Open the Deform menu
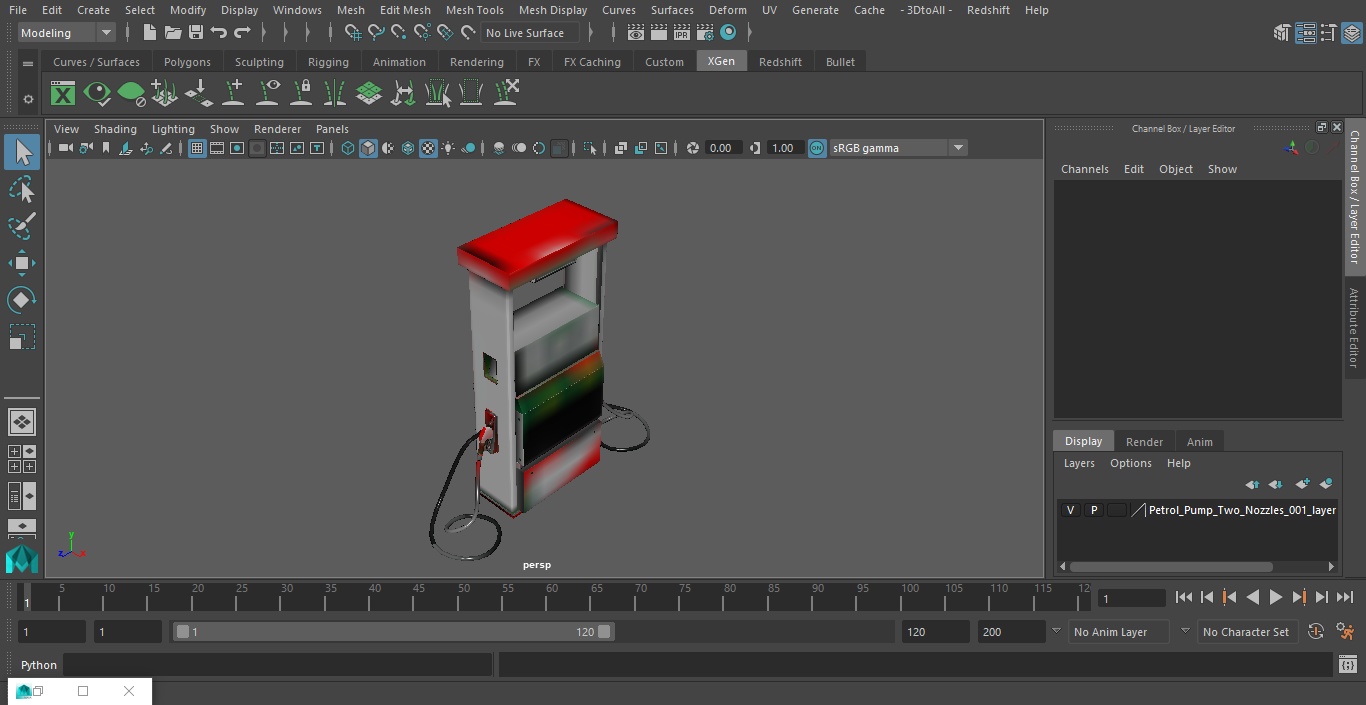Image resolution: width=1366 pixels, height=705 pixels. coord(727,10)
